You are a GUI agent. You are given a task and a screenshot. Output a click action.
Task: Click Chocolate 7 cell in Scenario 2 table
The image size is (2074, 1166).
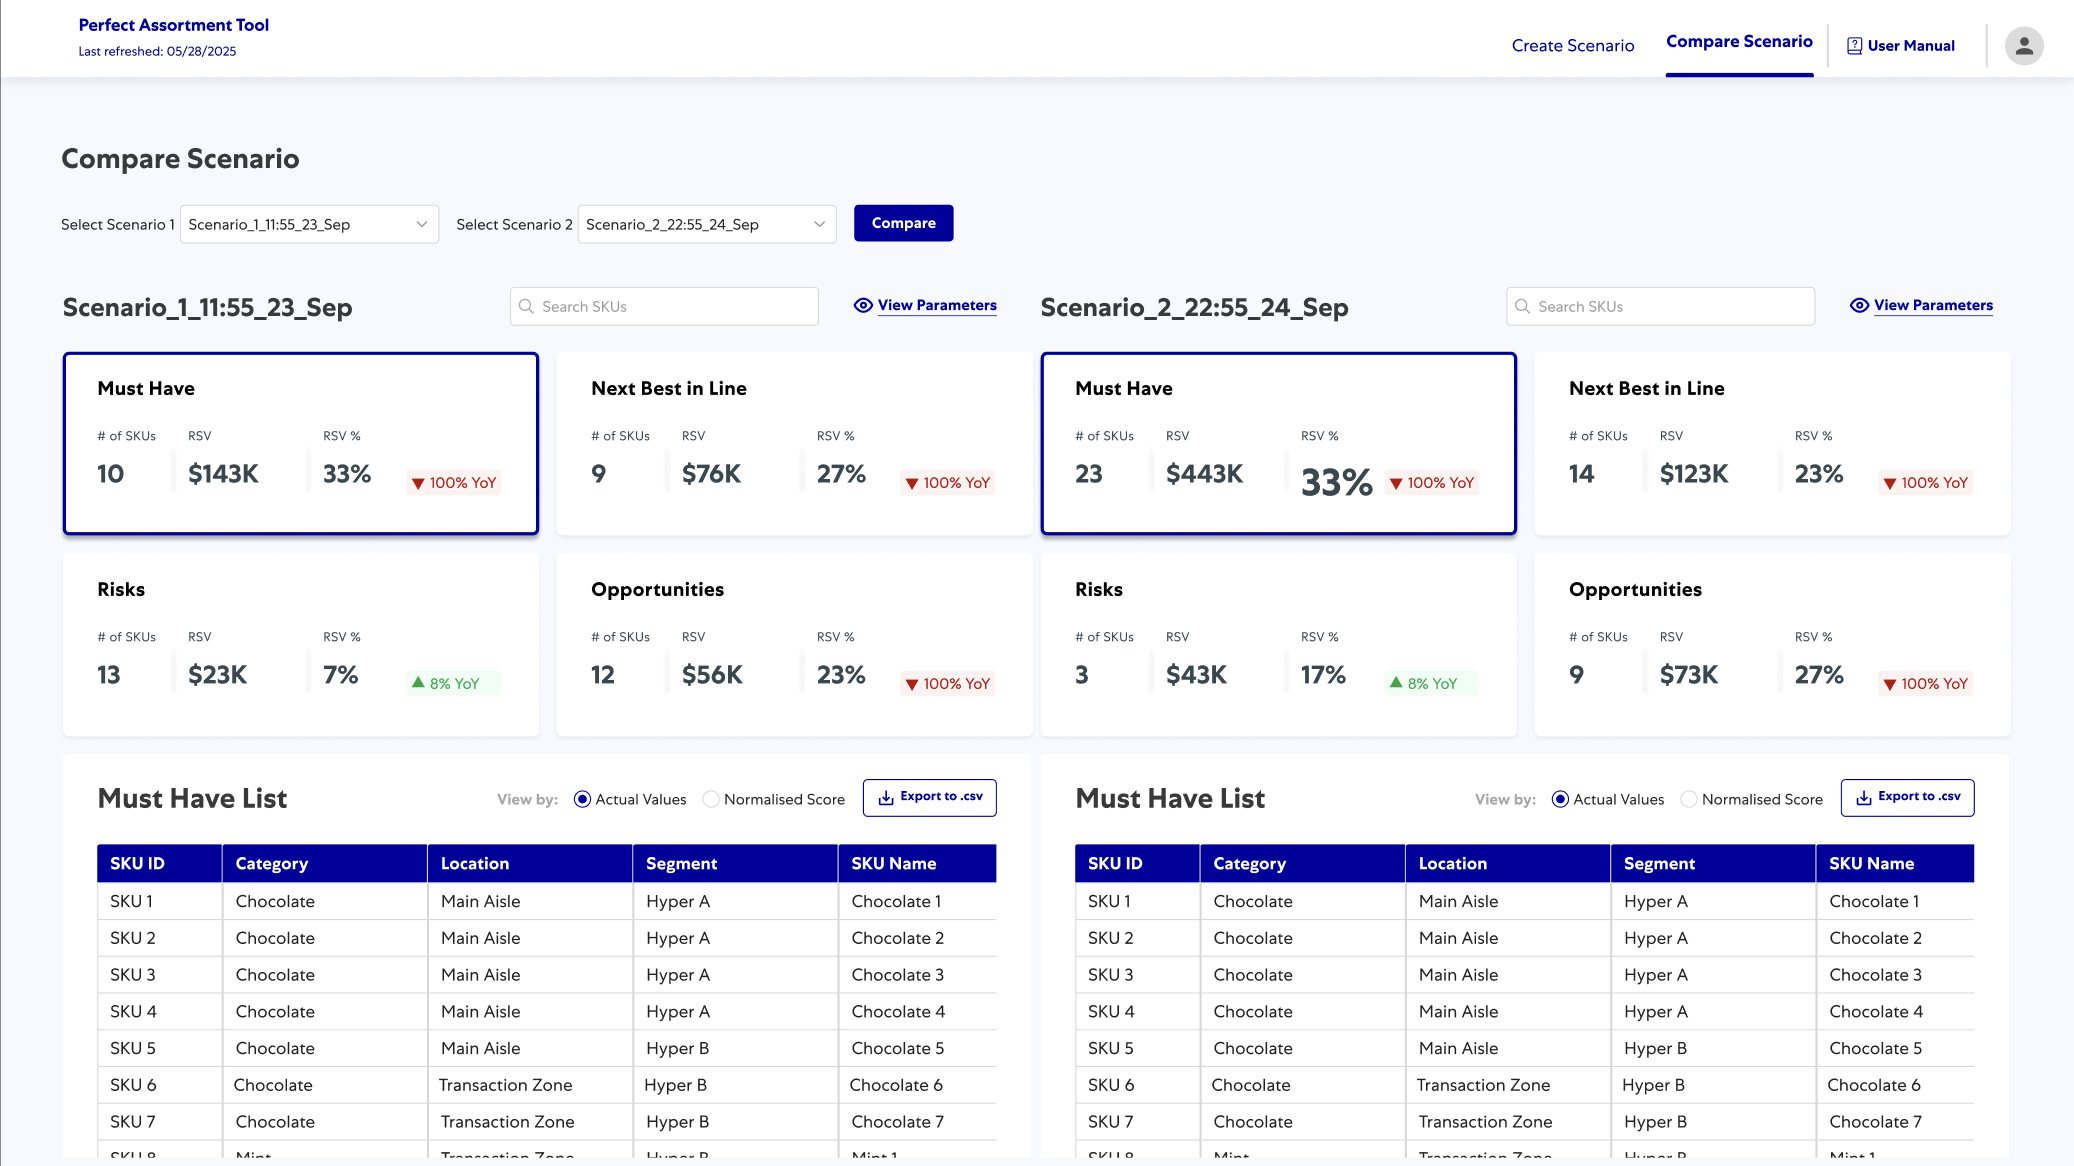1895,1123
